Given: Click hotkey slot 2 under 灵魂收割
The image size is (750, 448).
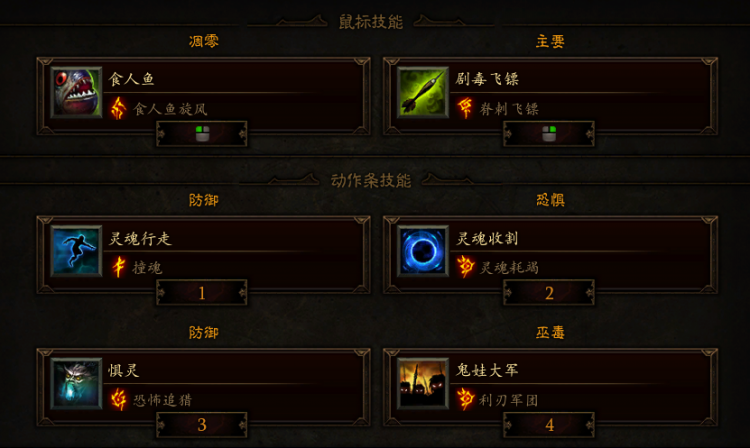Looking at the screenshot, I should [x=549, y=293].
